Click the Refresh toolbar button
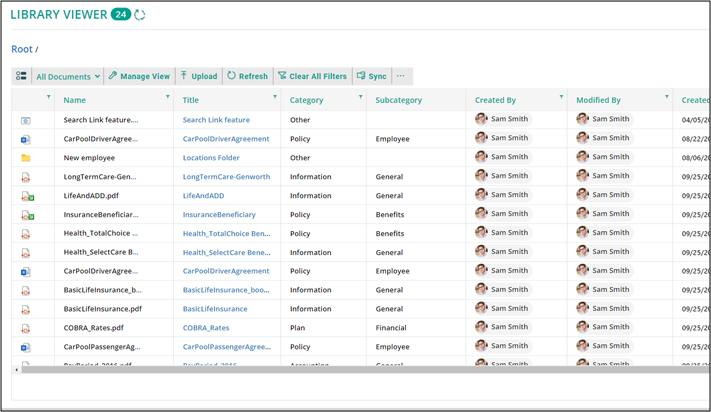The image size is (711, 412). [248, 76]
